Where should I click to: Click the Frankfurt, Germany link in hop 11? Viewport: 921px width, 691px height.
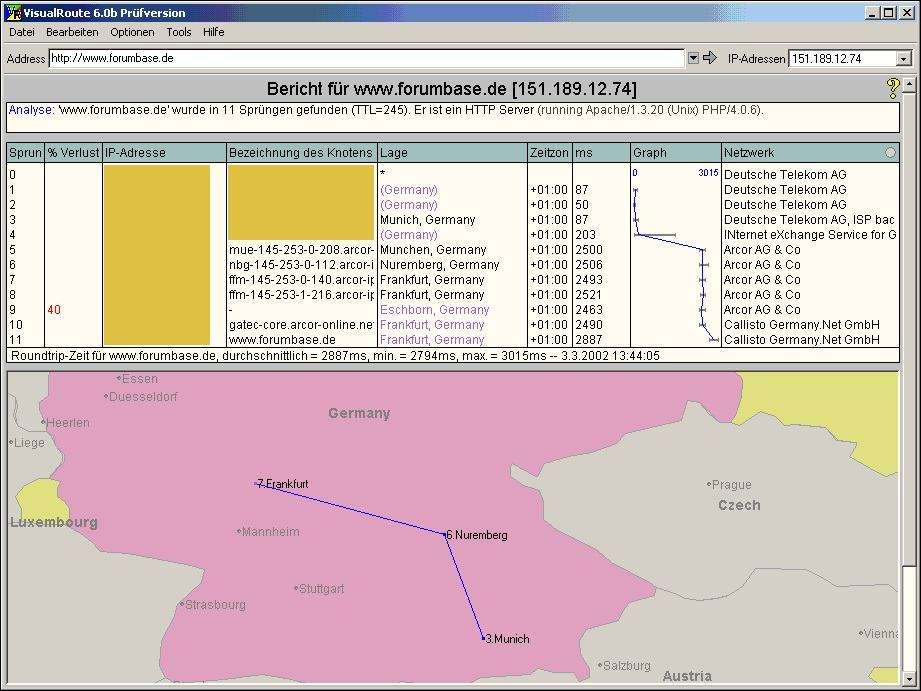pyautogui.click(x=432, y=340)
